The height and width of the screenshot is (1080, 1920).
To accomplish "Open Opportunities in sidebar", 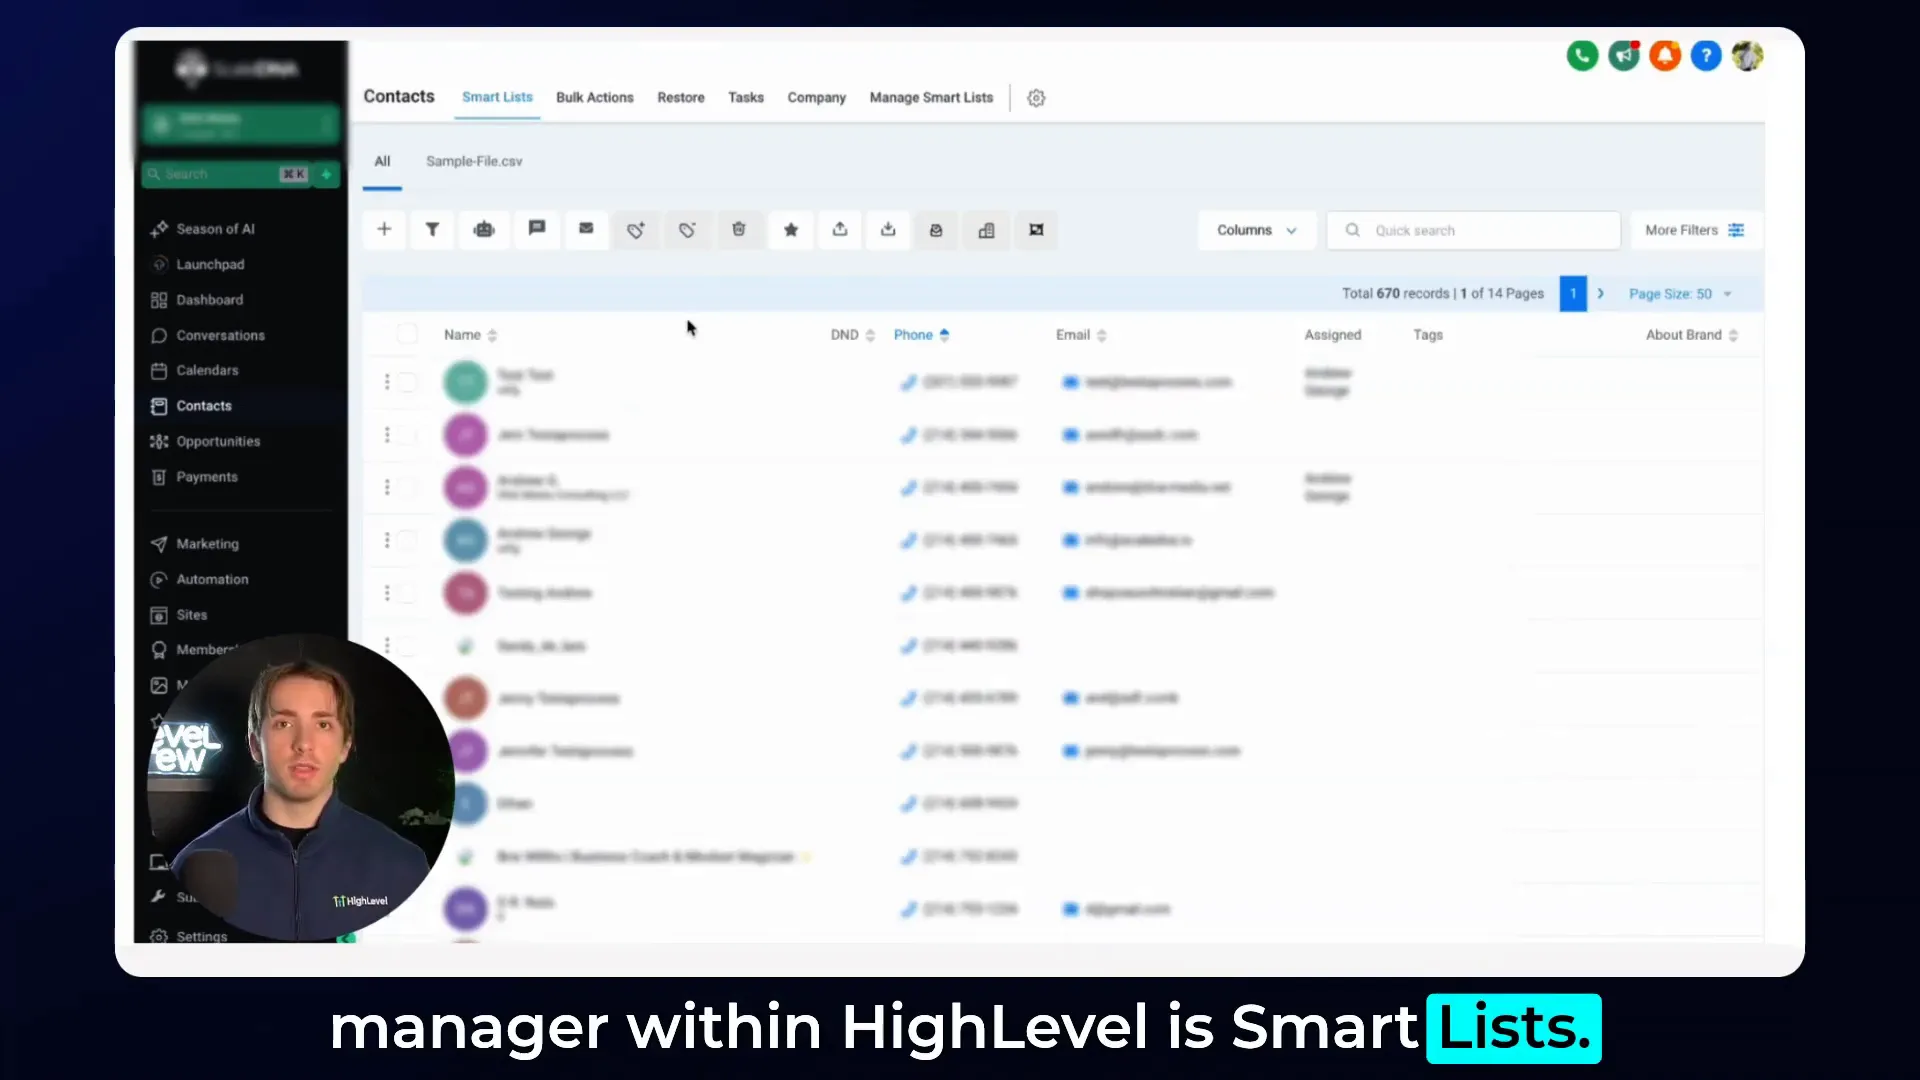I will [x=218, y=442].
